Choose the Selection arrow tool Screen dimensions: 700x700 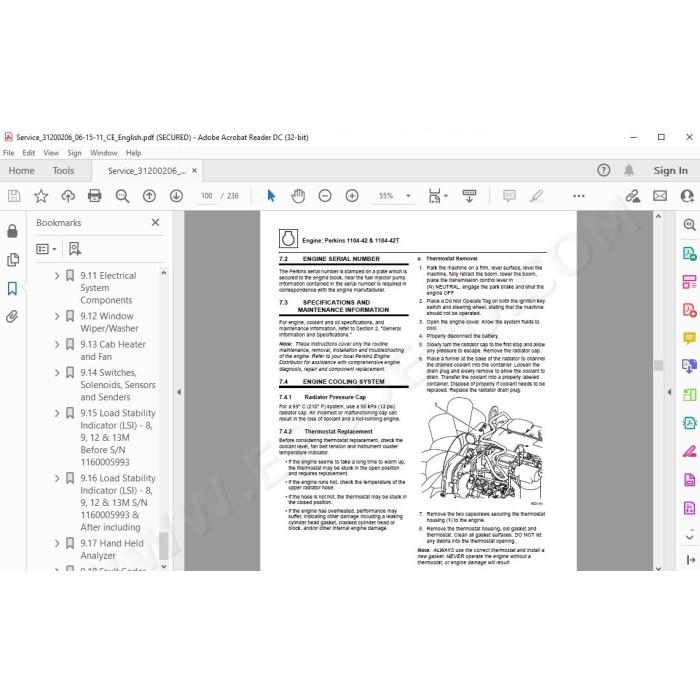click(271, 196)
